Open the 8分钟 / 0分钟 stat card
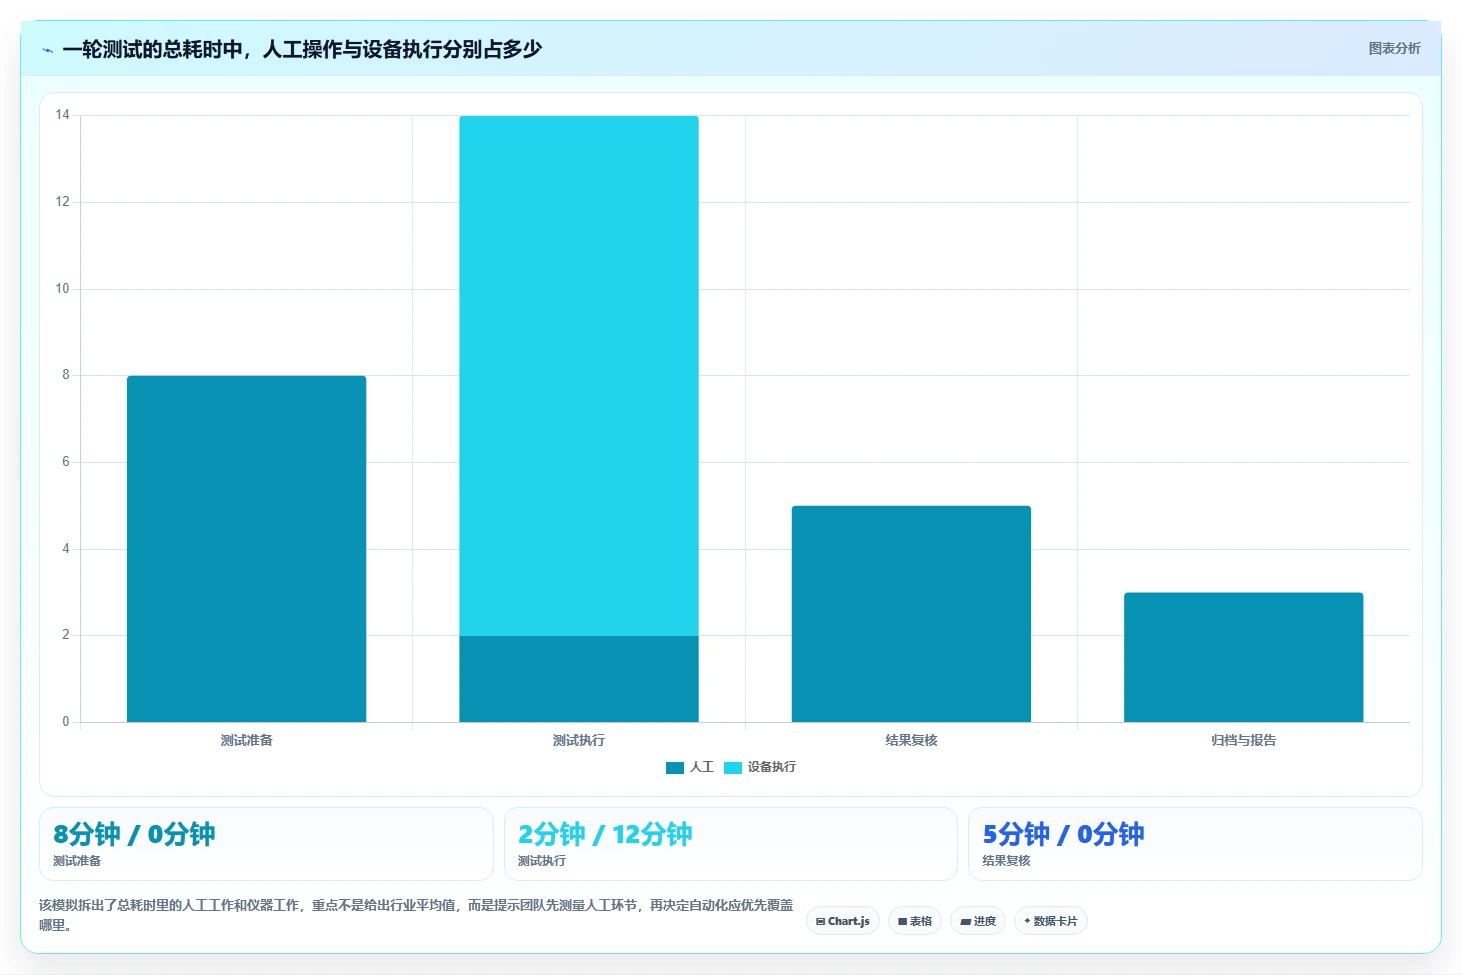The image size is (1462, 975). 266,844
